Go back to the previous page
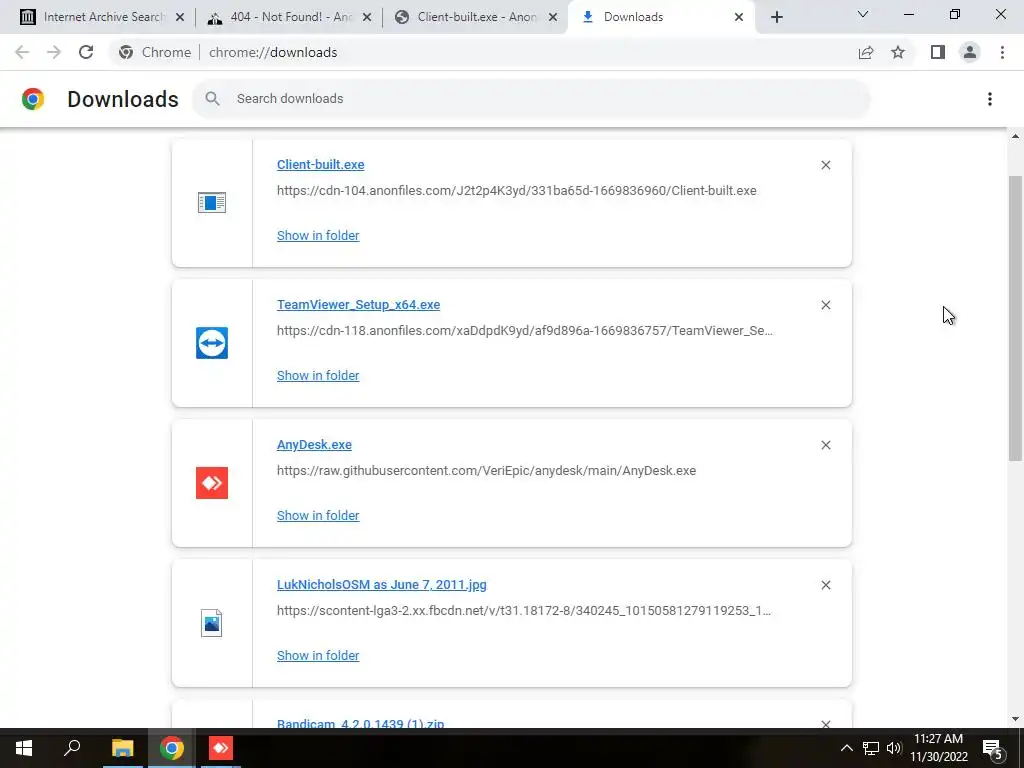This screenshot has width=1024, height=768. (x=22, y=52)
